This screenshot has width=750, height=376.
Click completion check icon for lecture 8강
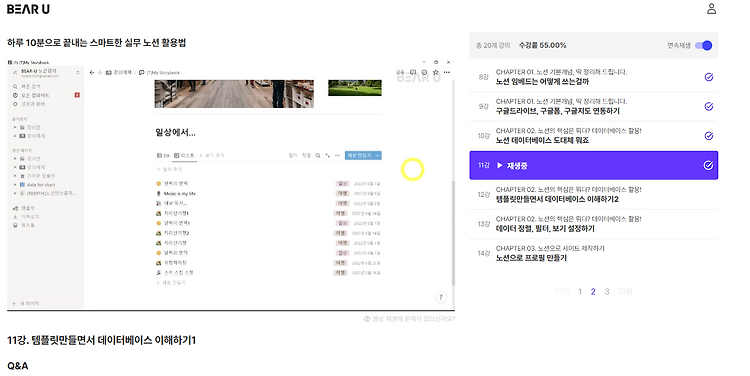[709, 77]
